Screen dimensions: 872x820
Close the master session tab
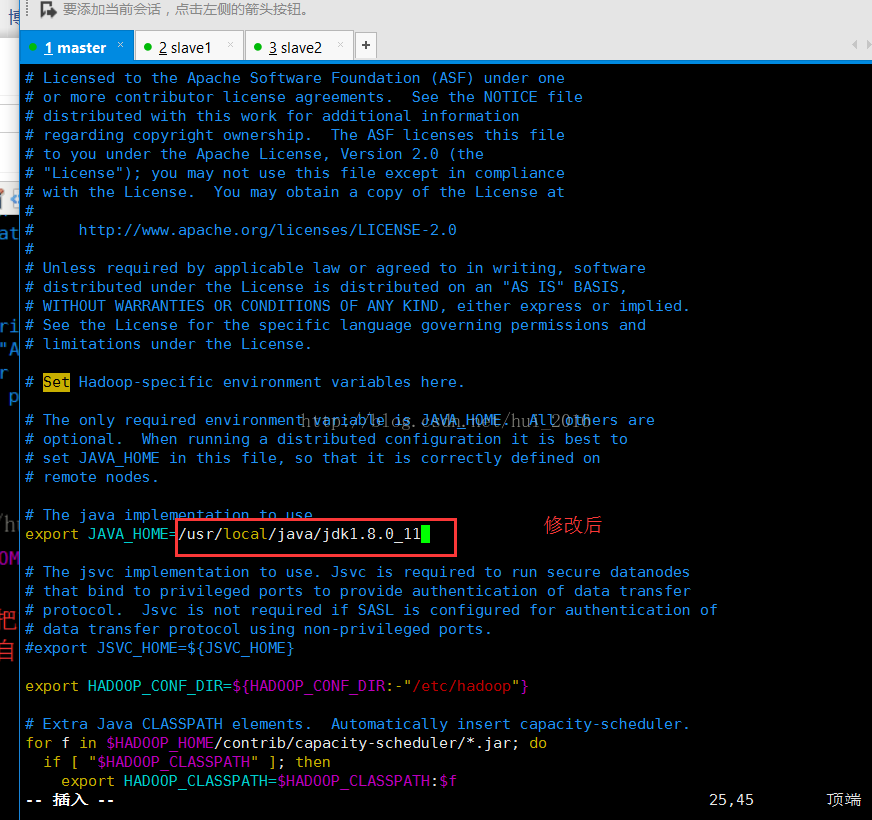(x=120, y=45)
